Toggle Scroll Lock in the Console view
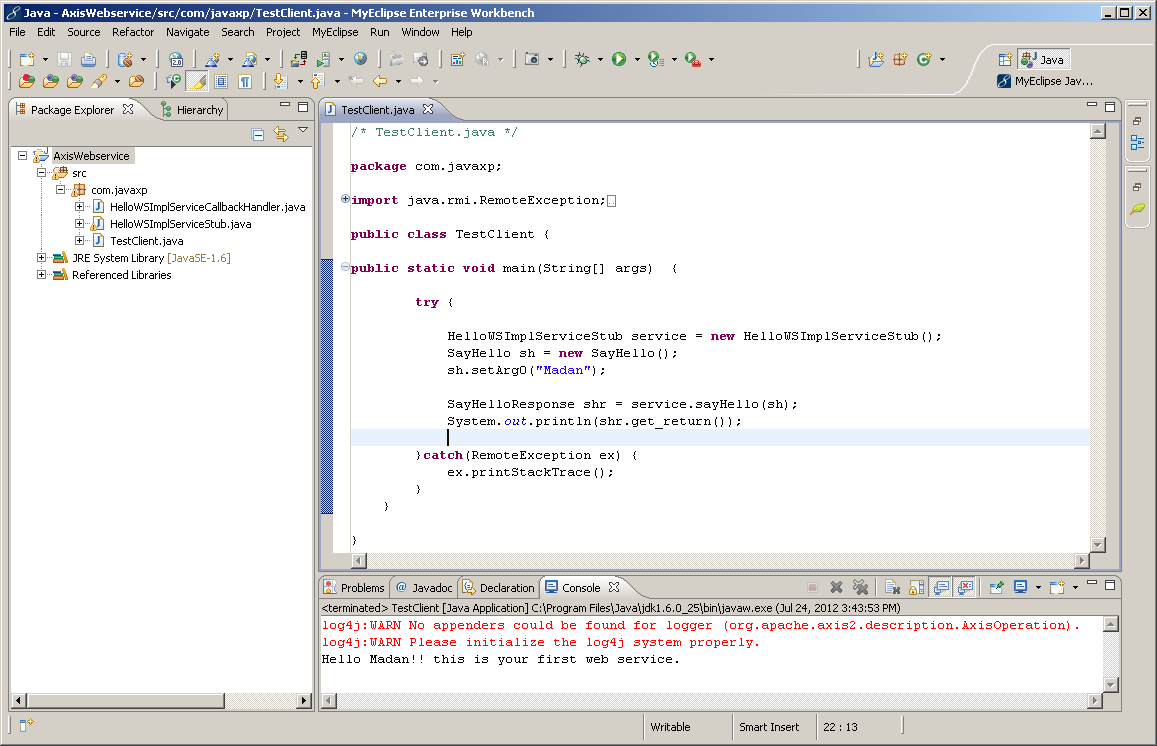 click(915, 587)
